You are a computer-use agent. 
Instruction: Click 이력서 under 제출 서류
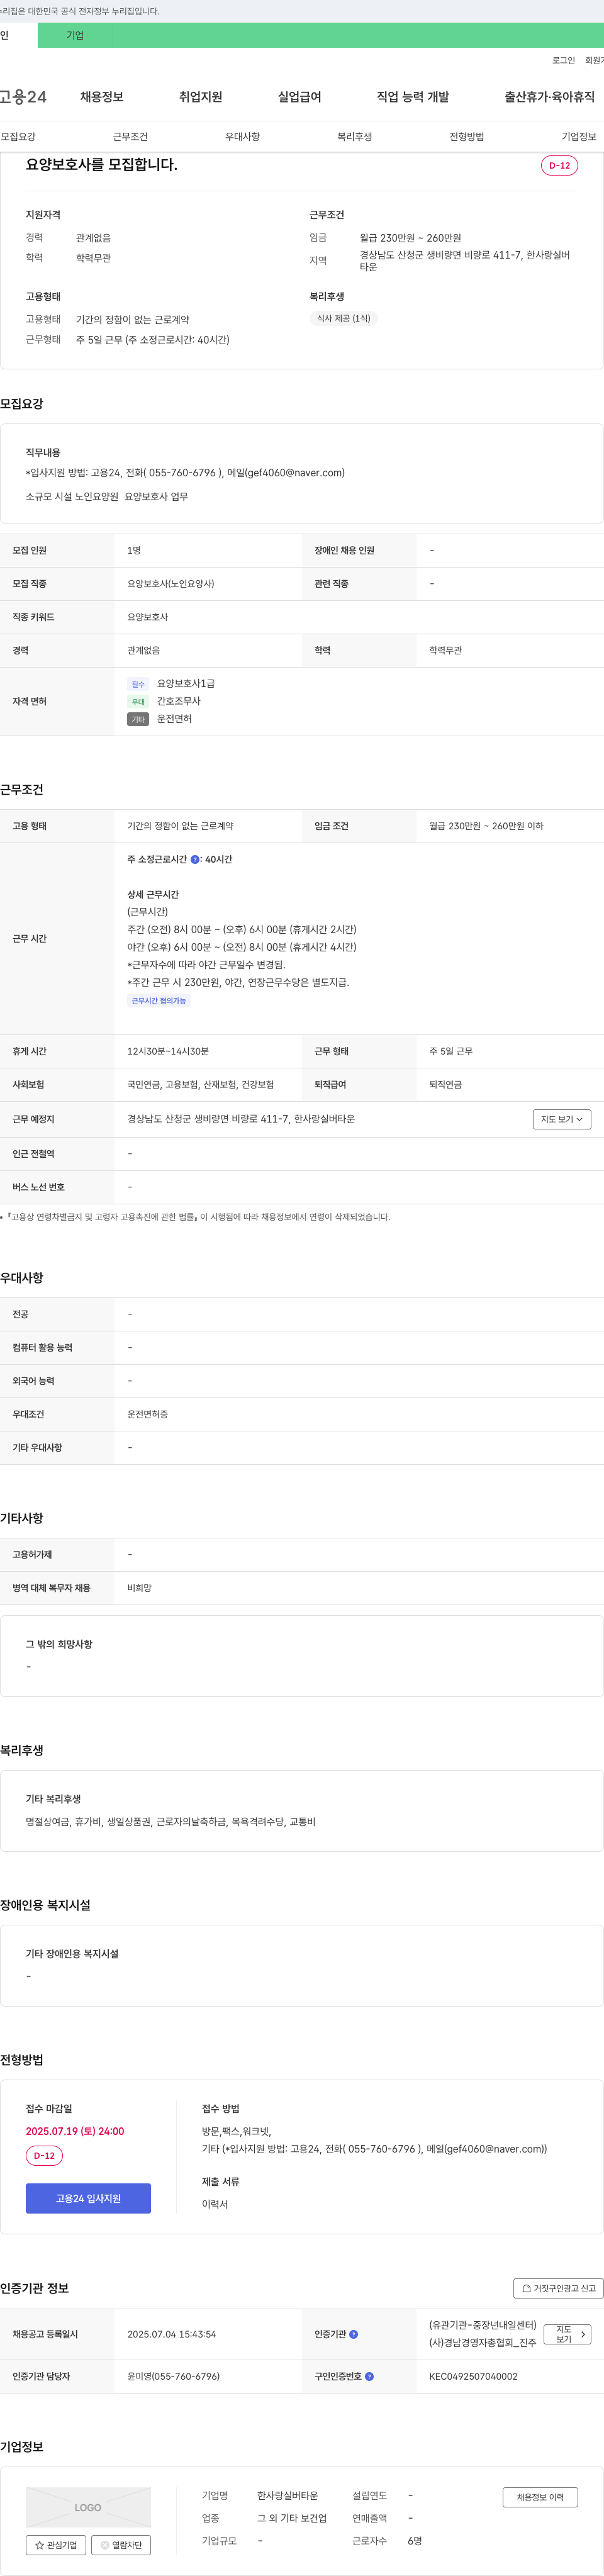[x=215, y=2204]
